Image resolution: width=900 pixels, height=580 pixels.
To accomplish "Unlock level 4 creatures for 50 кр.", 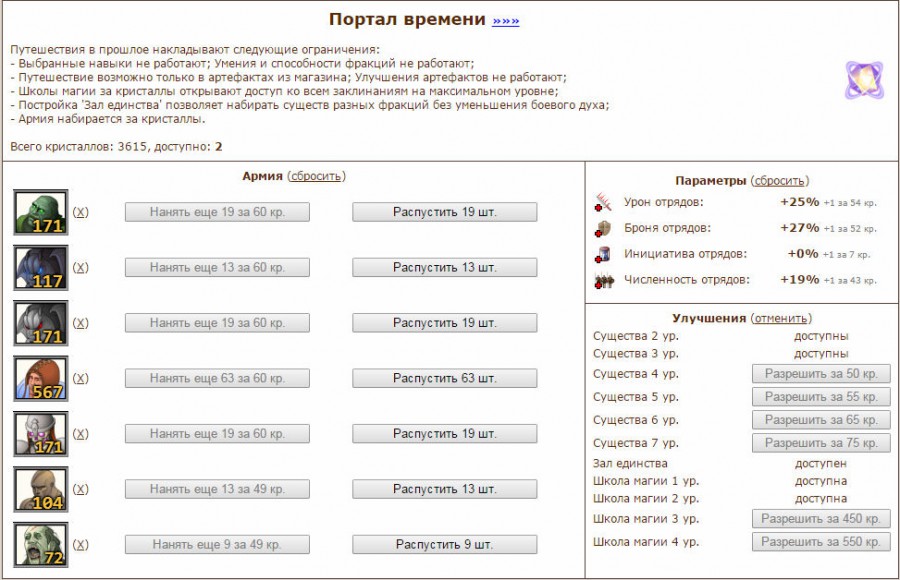I will [x=821, y=374].
